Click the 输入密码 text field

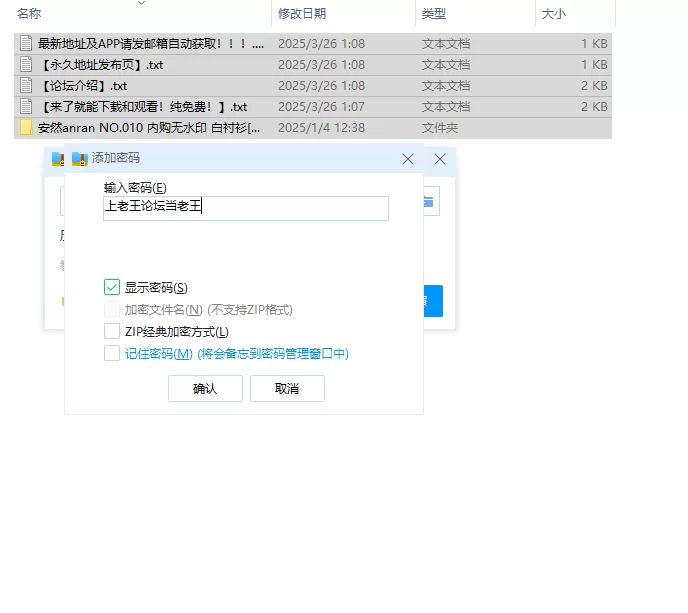246,208
